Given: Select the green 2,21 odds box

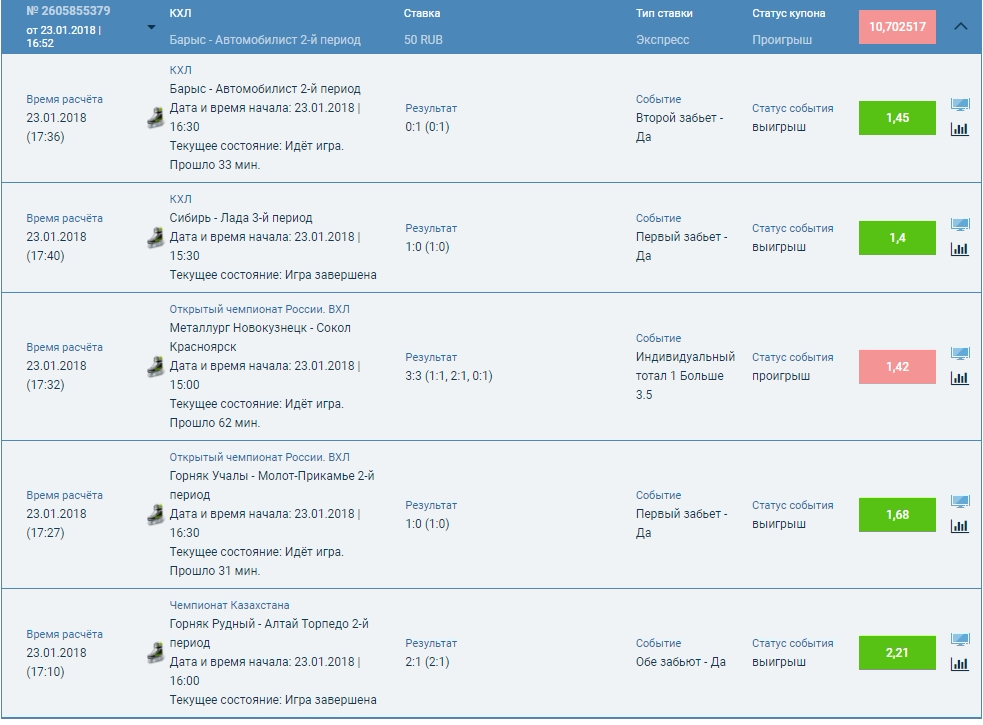Looking at the screenshot, I should 897,653.
